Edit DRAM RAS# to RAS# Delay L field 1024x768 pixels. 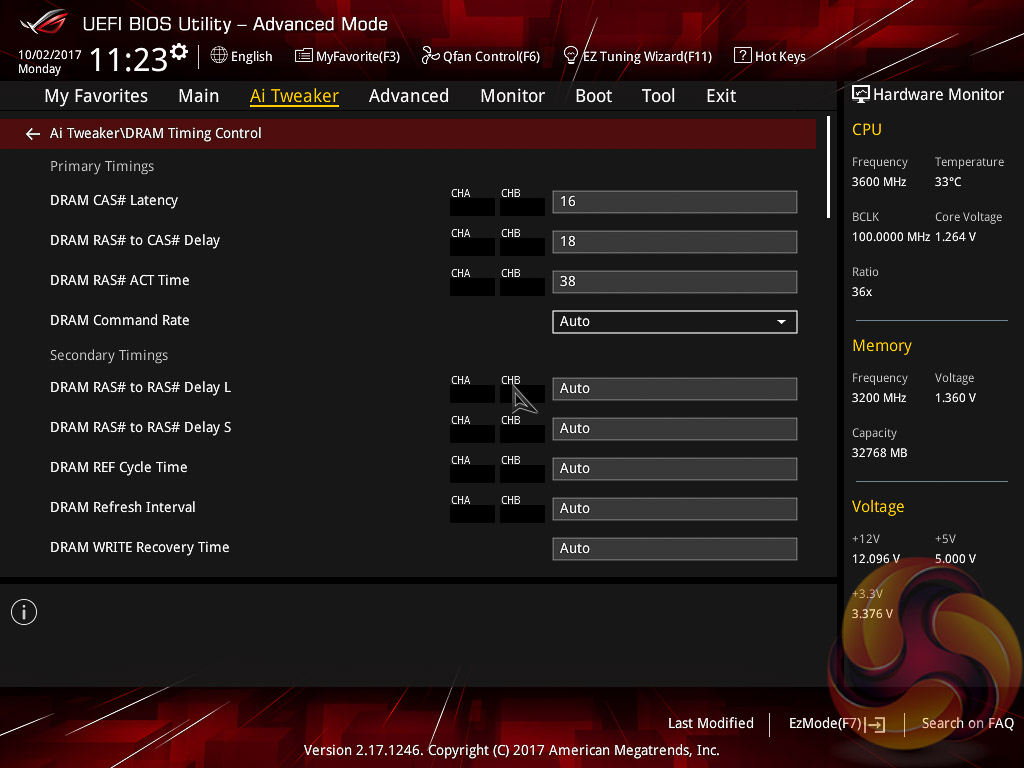[x=675, y=389]
